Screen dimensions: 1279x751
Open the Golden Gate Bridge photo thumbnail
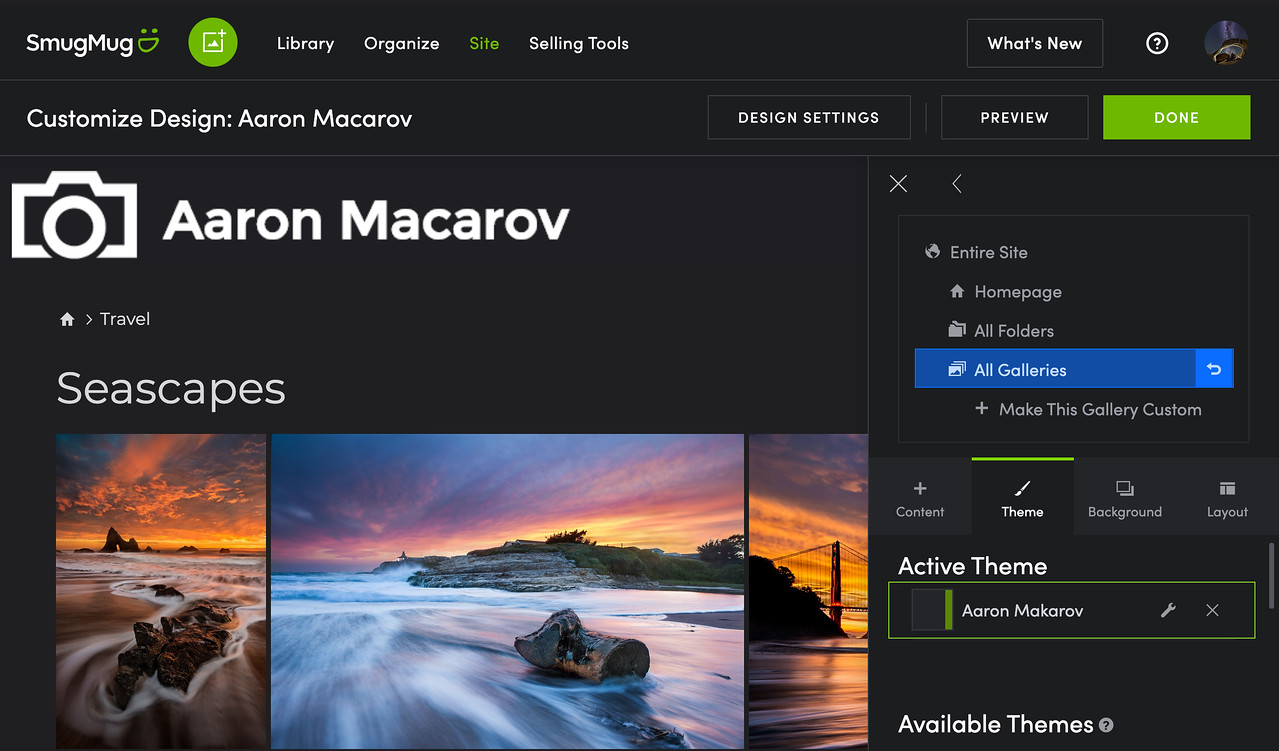(808, 591)
